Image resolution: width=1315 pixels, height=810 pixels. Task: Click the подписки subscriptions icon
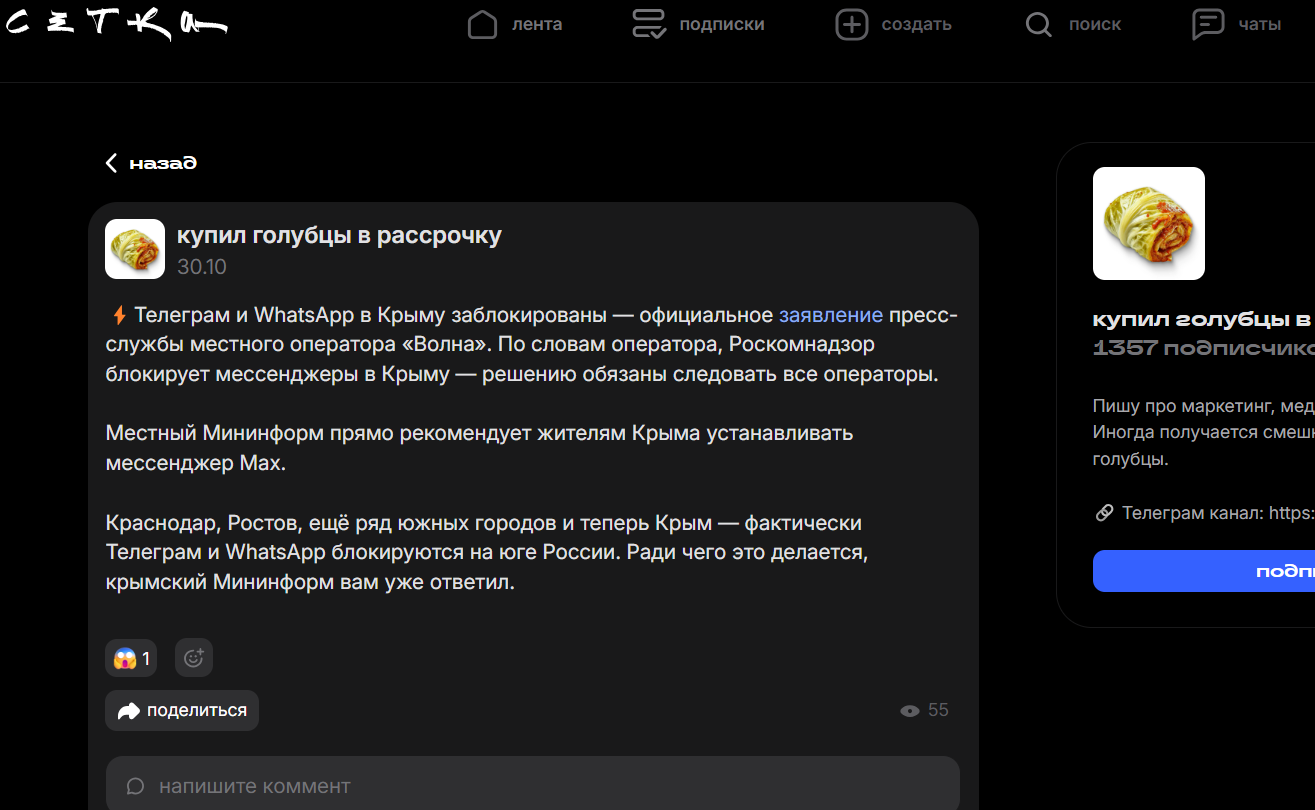pyautogui.click(x=649, y=25)
